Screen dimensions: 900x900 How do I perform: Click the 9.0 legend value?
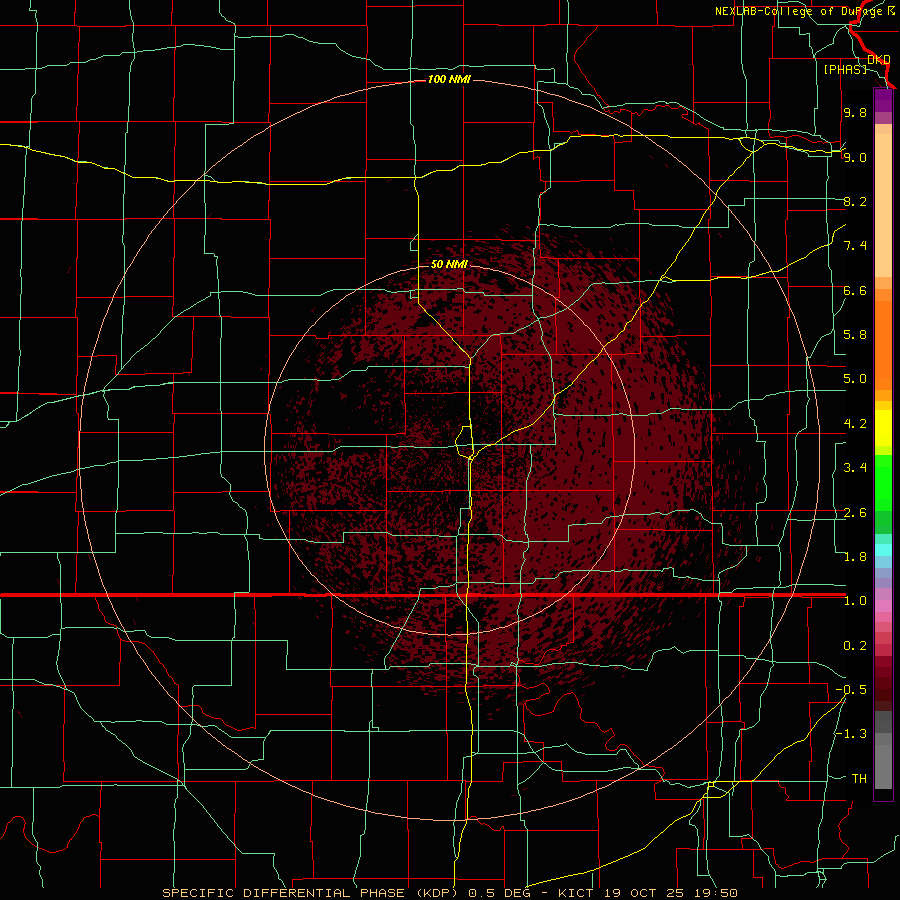[x=855, y=157]
